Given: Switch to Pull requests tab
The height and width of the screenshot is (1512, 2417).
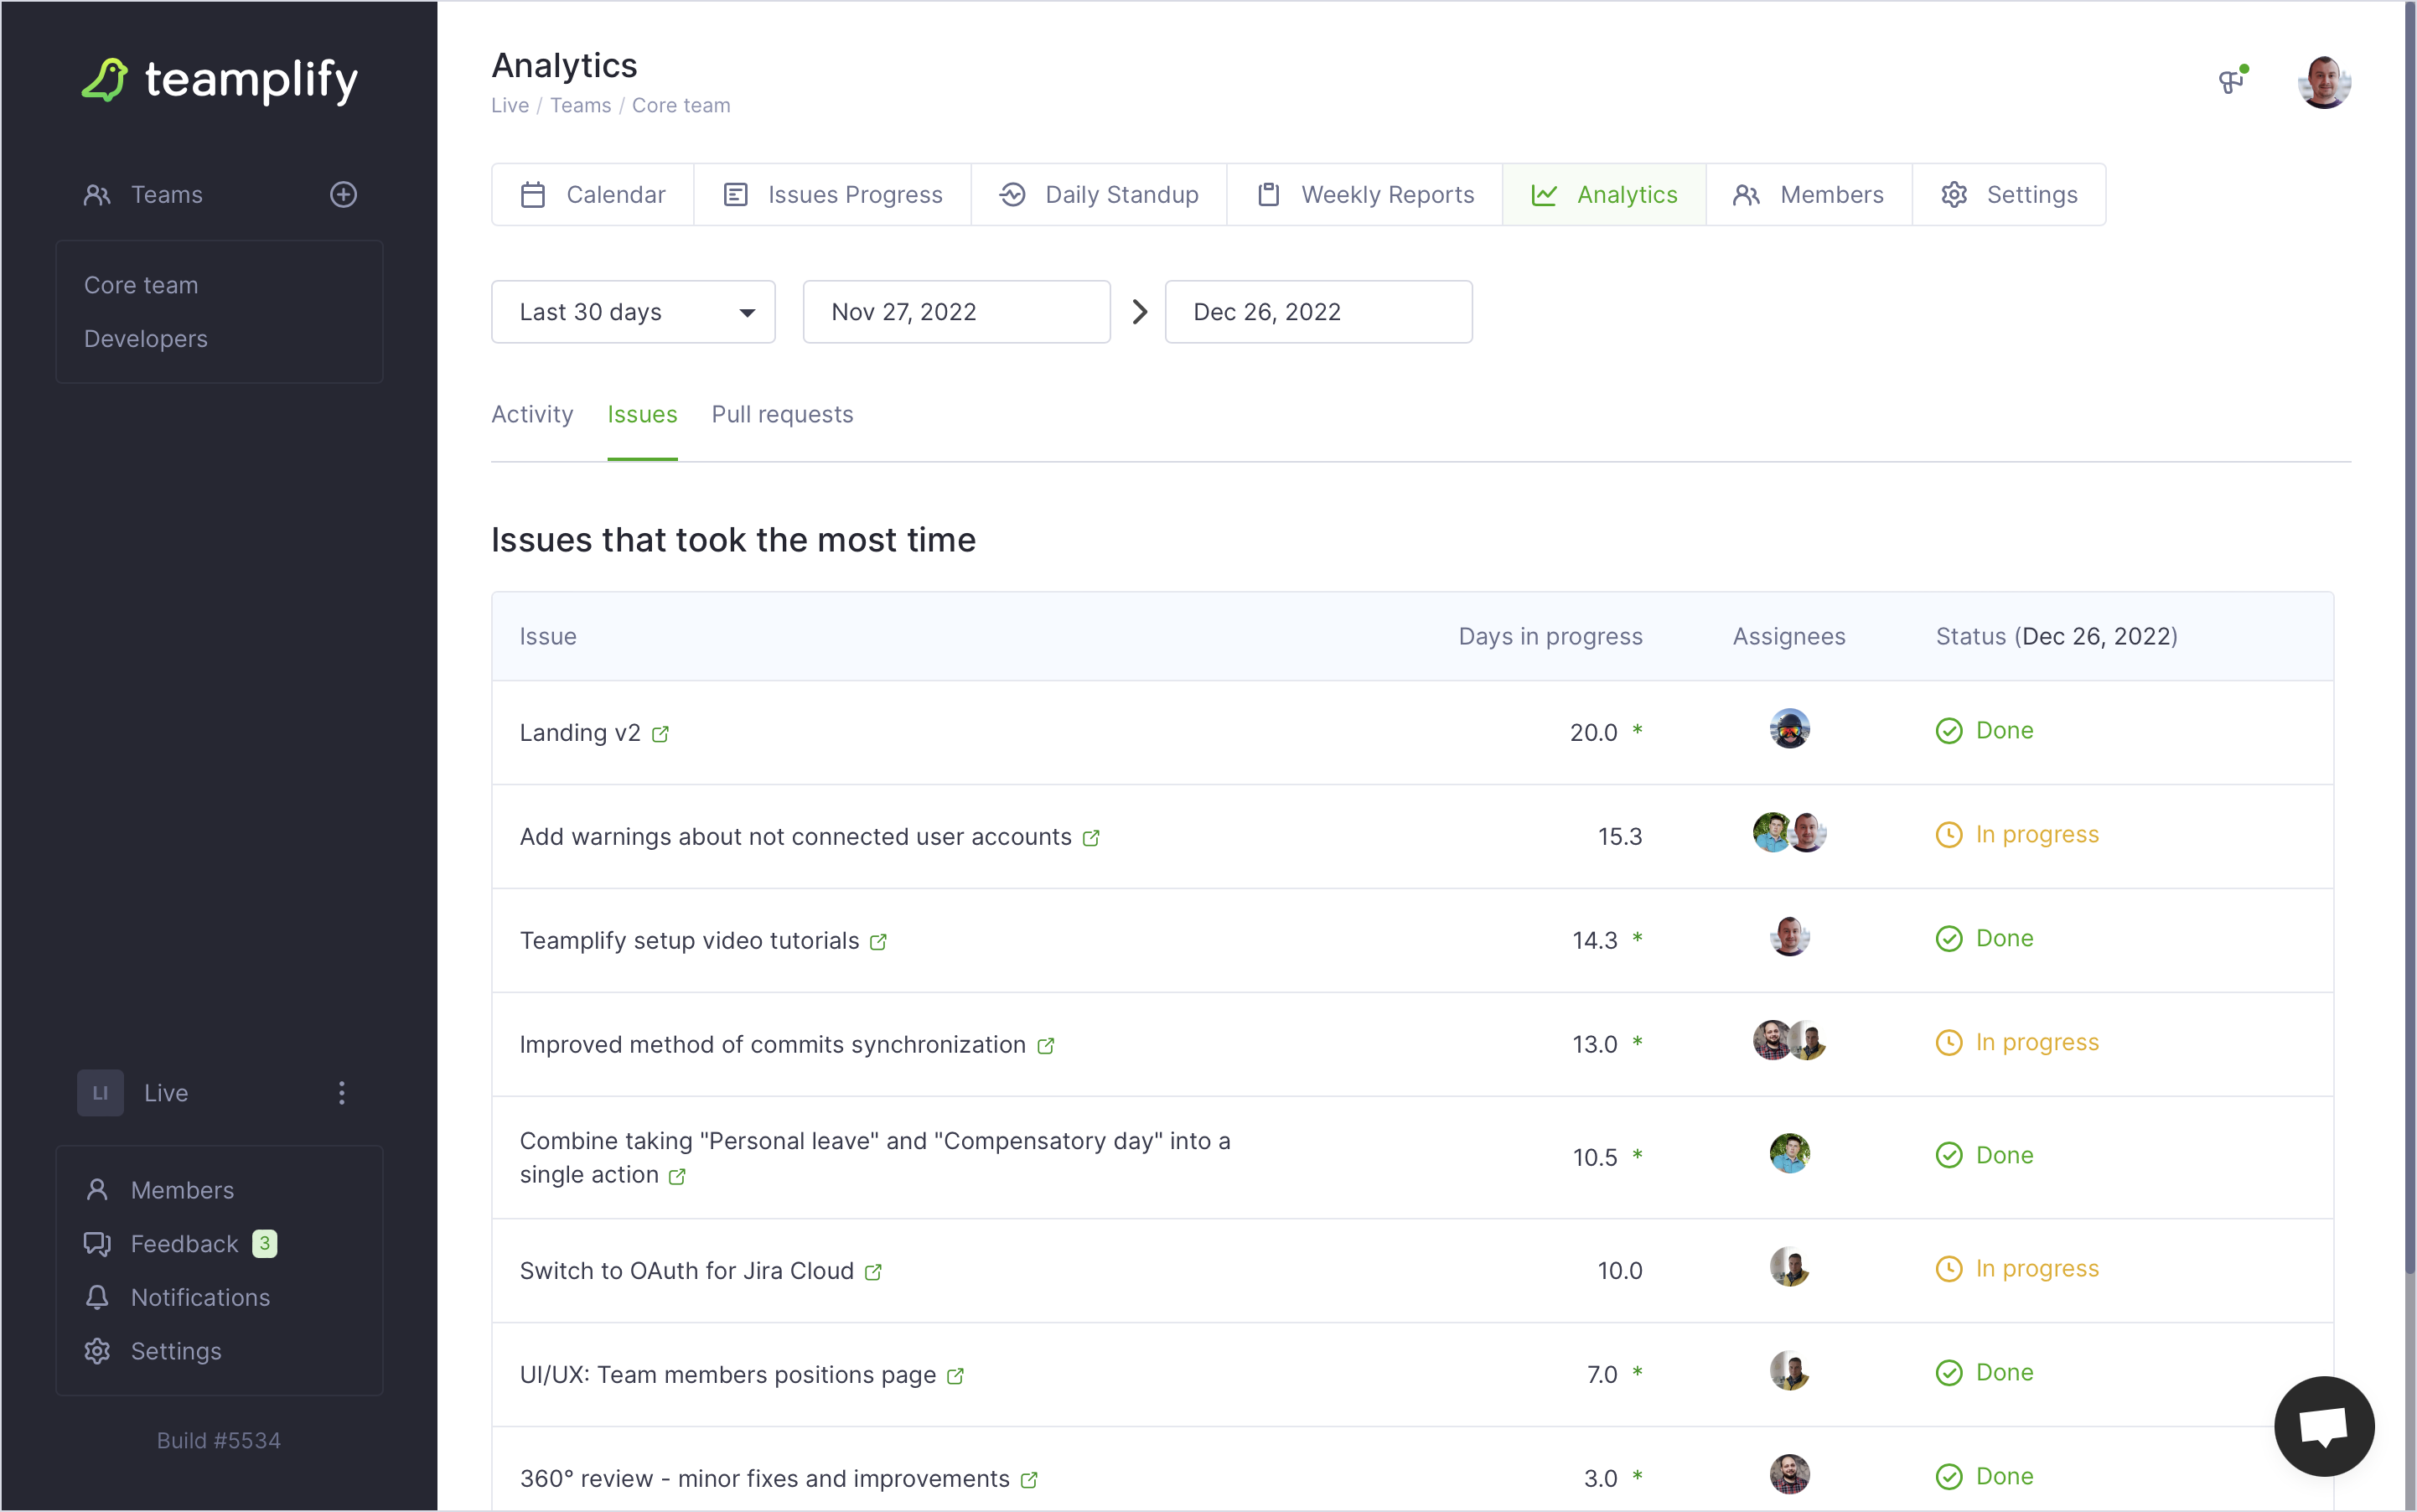Looking at the screenshot, I should point(784,415).
